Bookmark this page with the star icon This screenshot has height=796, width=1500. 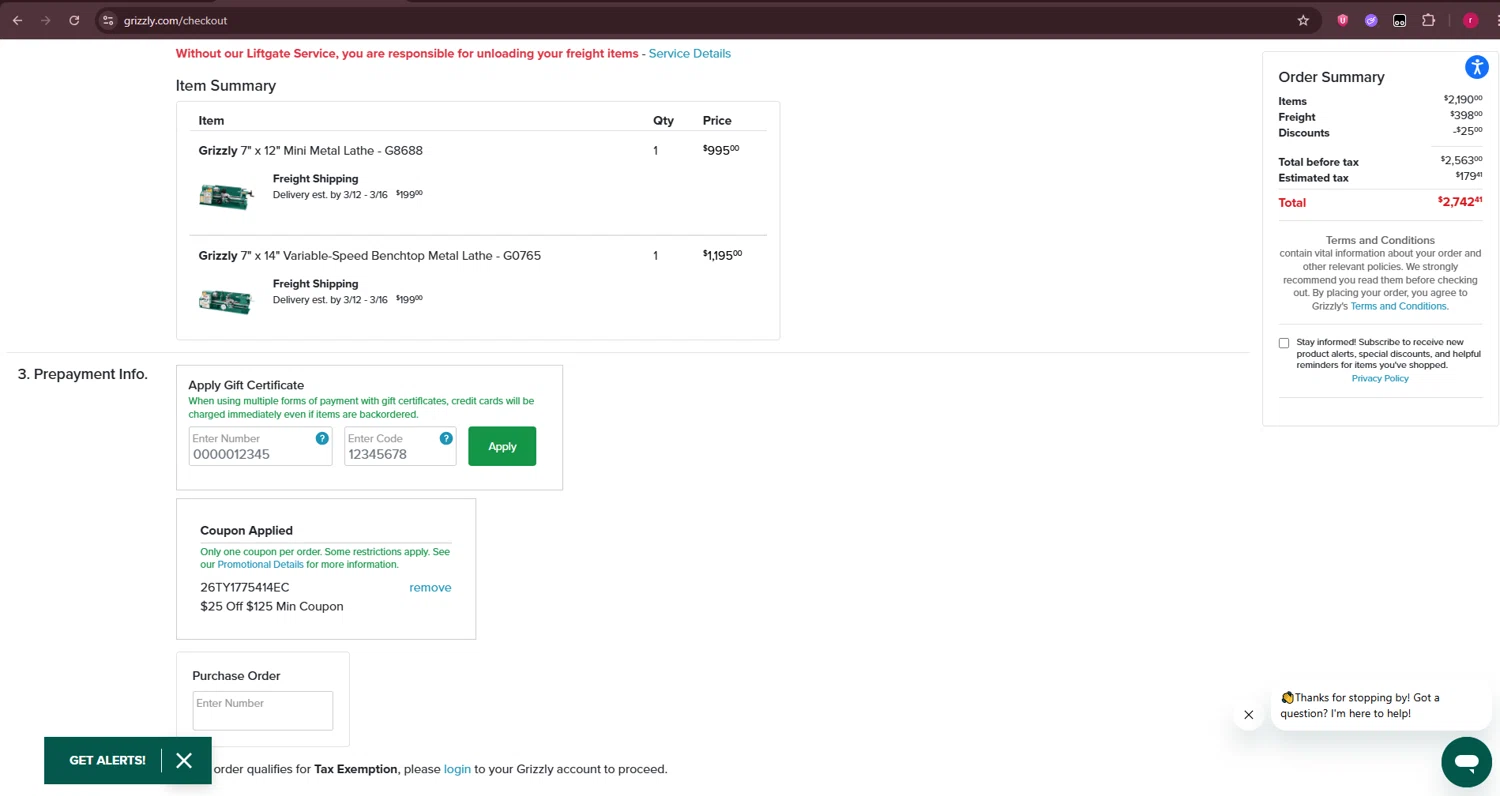point(1303,20)
